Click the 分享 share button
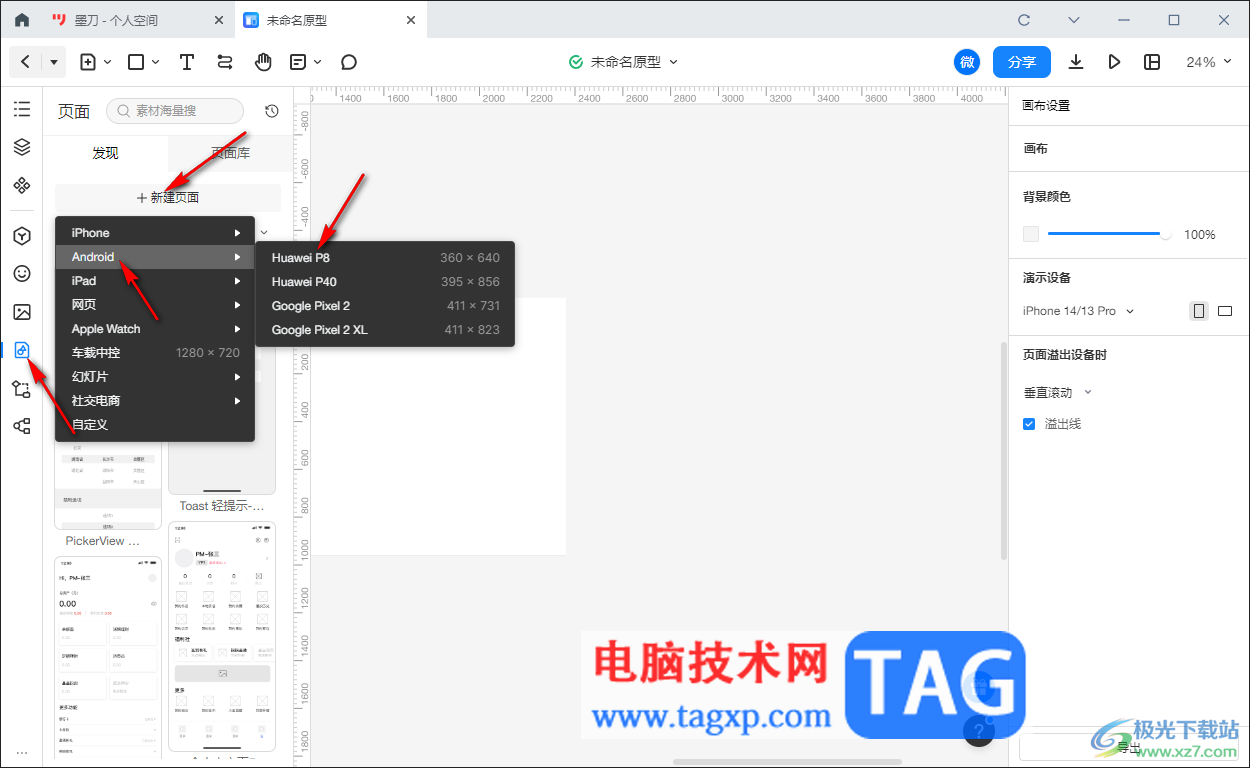Image resolution: width=1250 pixels, height=768 pixels. 1022,62
